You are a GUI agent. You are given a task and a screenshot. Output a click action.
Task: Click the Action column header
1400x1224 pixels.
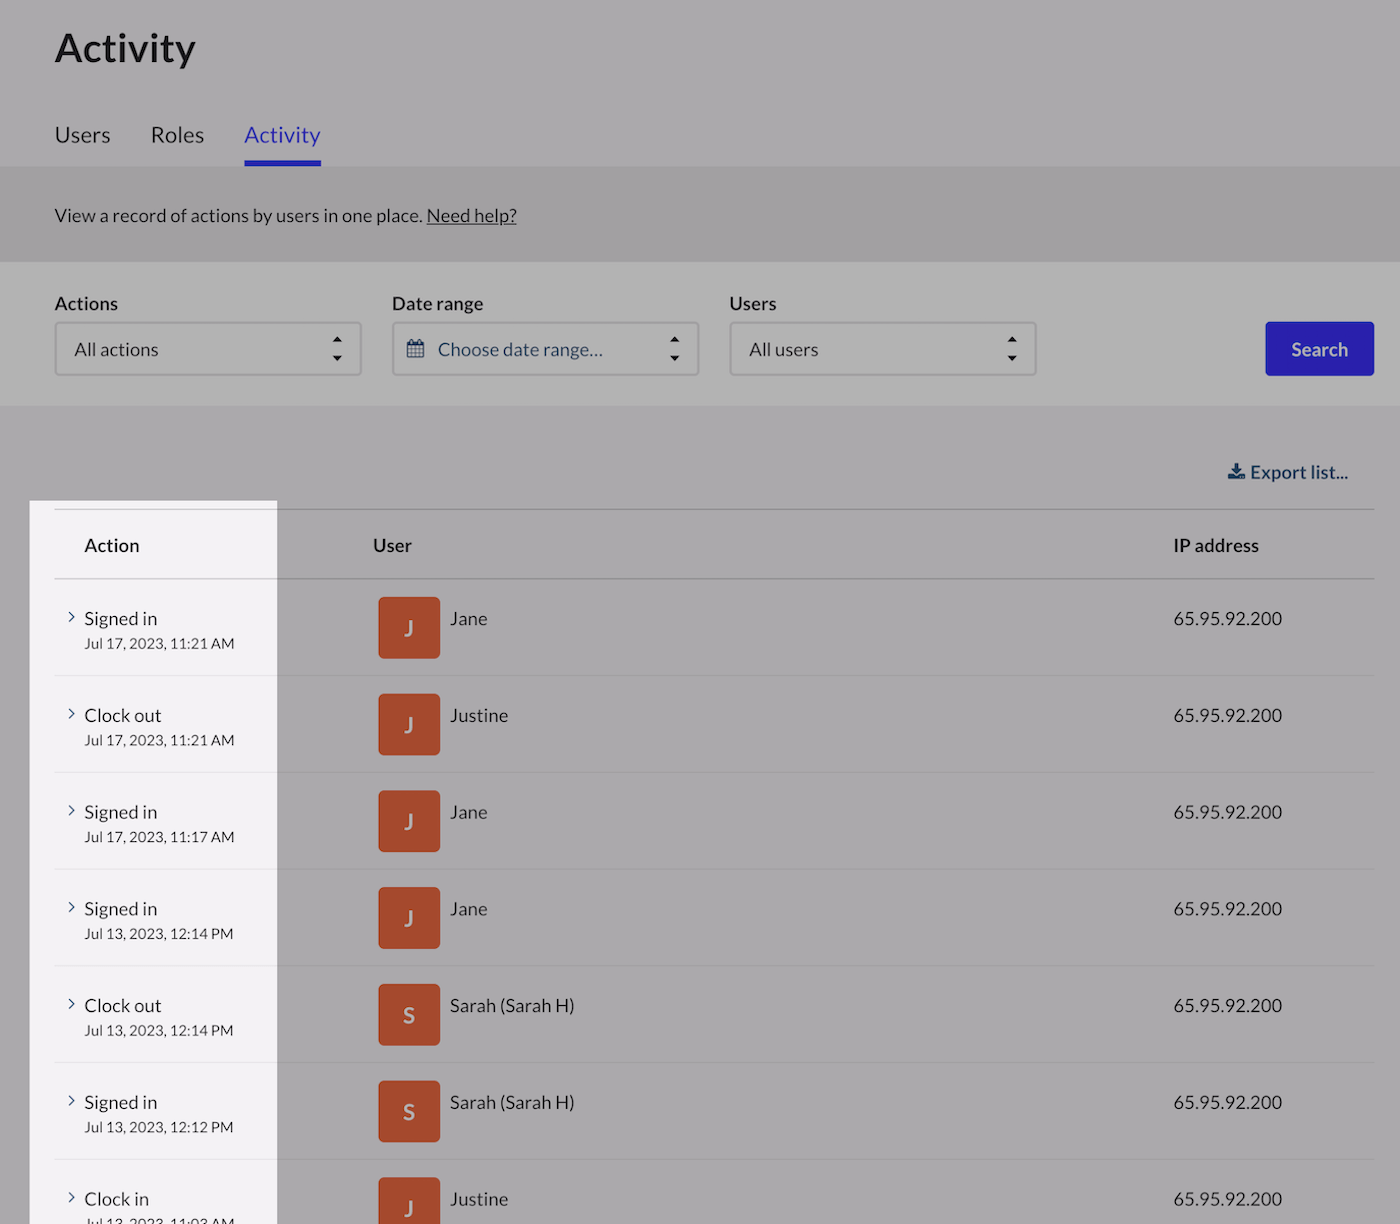(111, 546)
